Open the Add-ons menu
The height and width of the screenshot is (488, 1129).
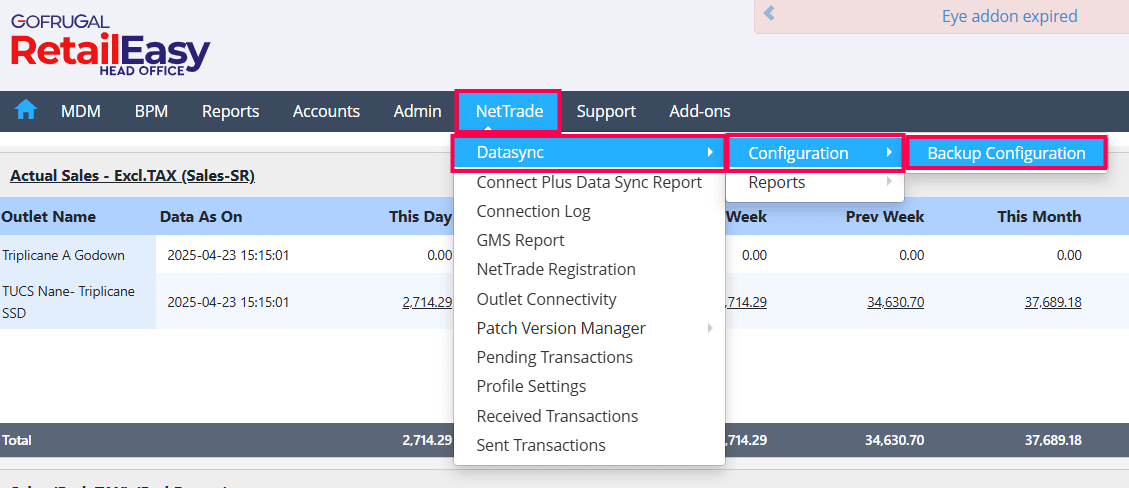click(x=699, y=111)
